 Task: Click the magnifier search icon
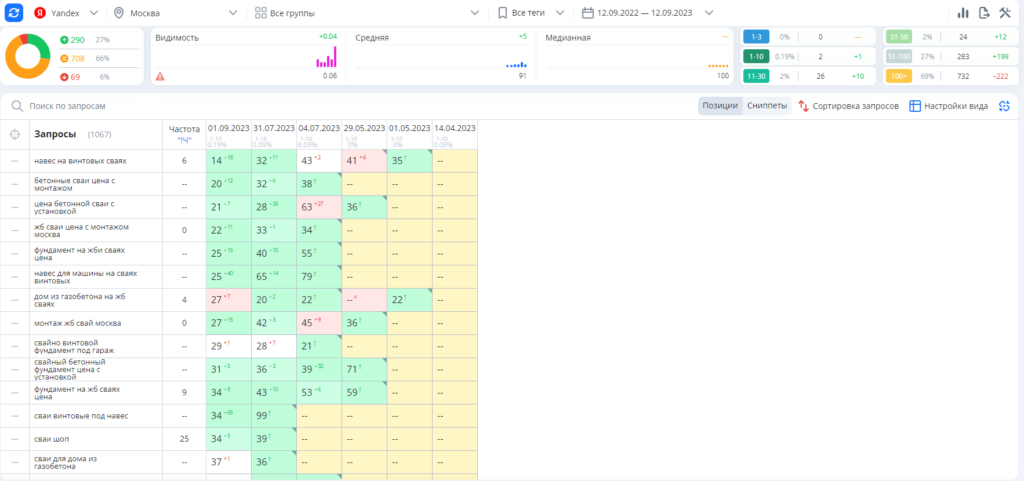coord(18,106)
